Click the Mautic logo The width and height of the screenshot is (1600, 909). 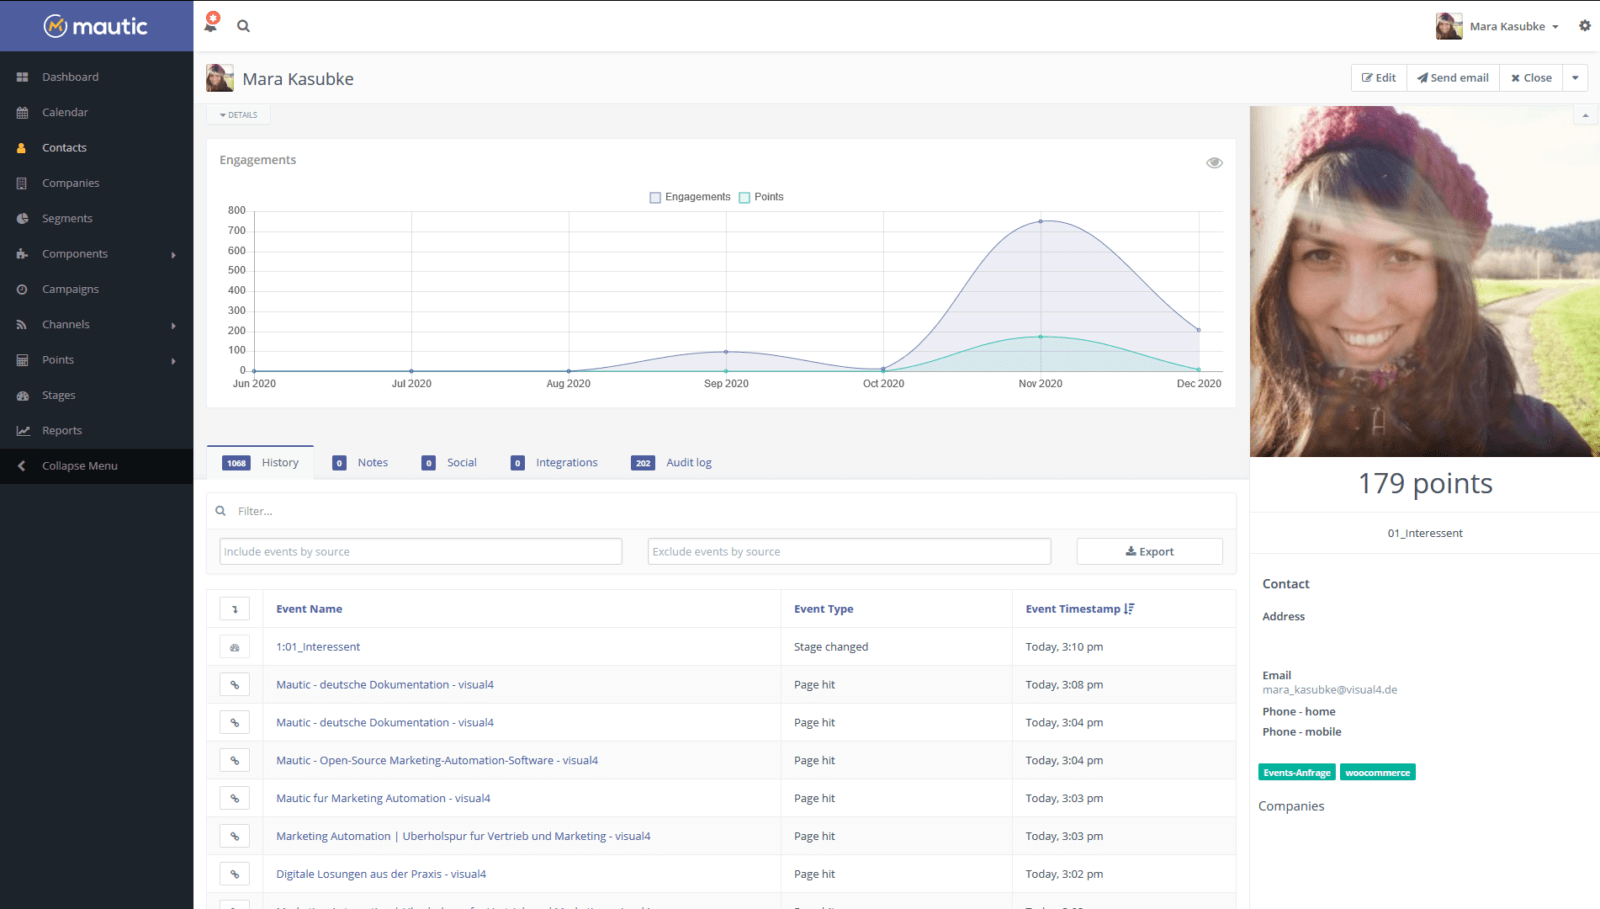(x=96, y=26)
